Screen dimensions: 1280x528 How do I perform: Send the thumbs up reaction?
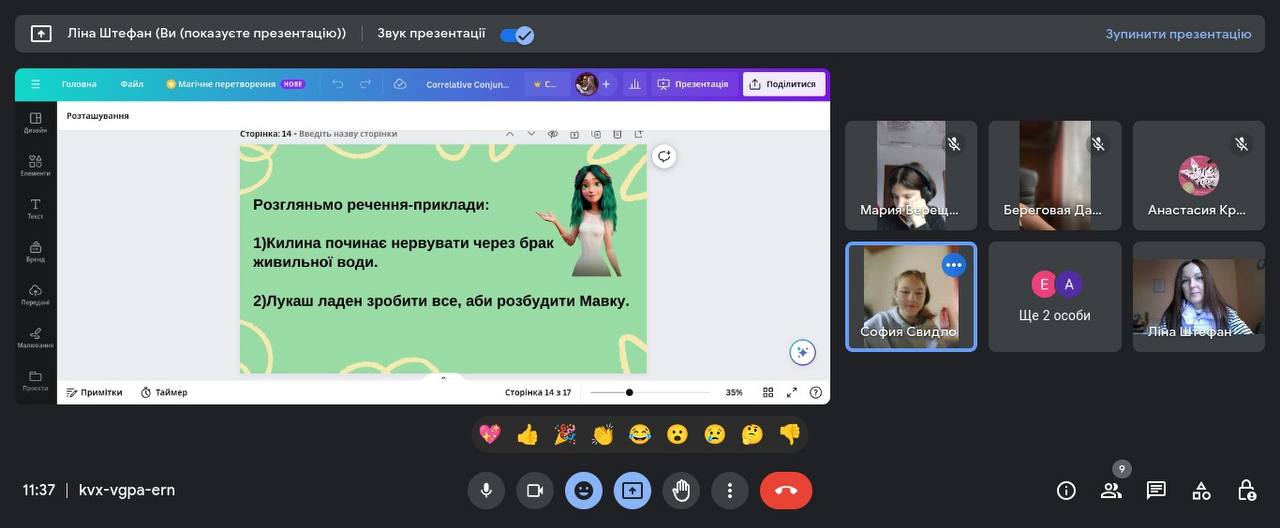click(527, 434)
